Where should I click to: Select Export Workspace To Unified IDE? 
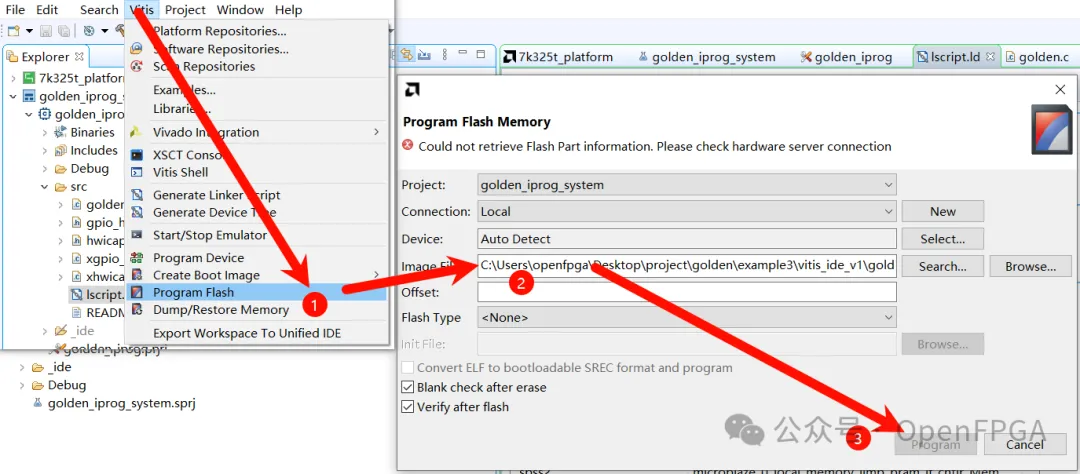tap(247, 333)
